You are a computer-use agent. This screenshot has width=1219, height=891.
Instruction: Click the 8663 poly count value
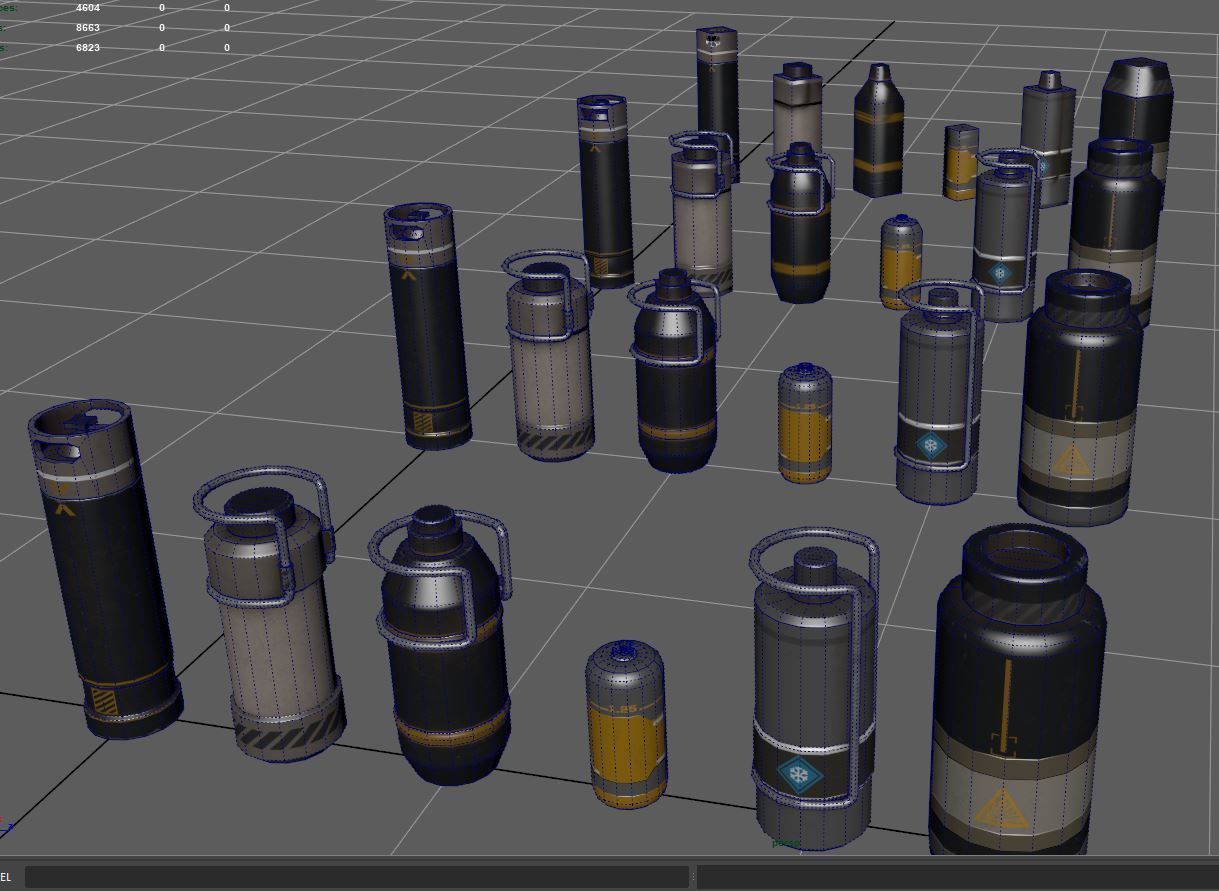(x=88, y=28)
